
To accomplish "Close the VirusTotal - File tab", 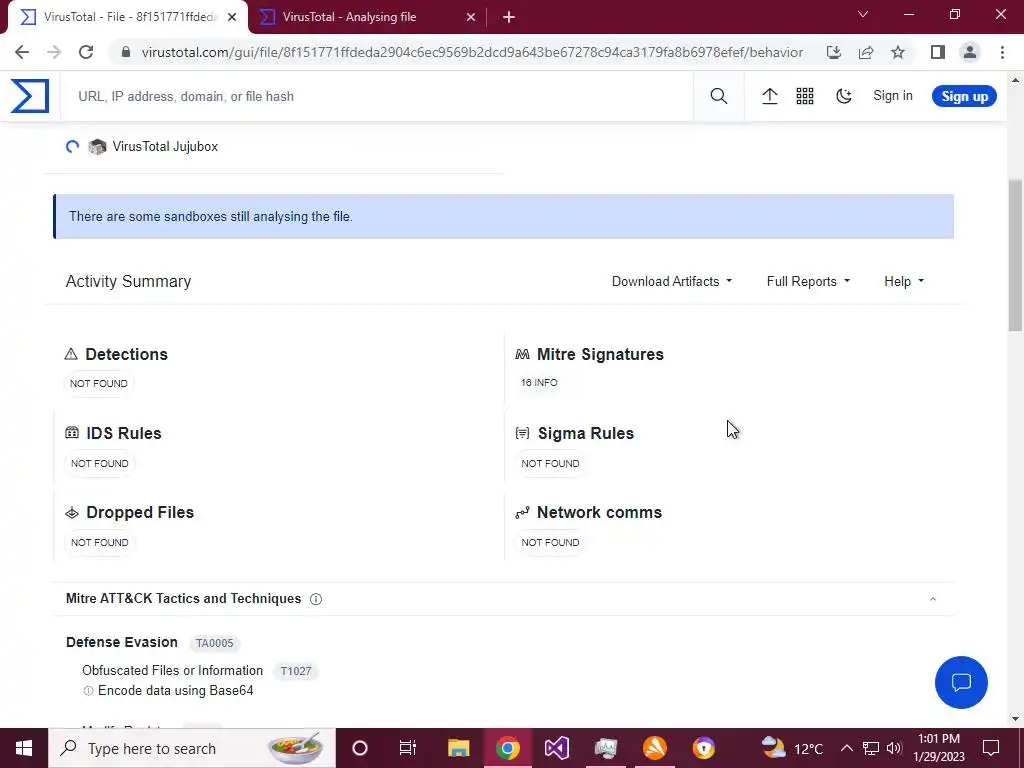I will (232, 18).
